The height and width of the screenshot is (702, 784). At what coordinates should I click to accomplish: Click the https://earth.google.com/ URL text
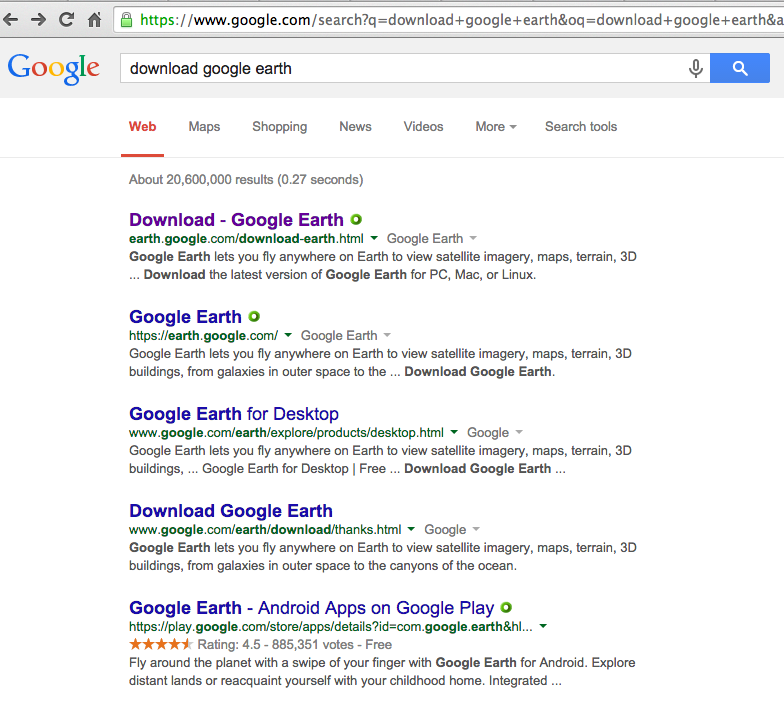tap(204, 336)
